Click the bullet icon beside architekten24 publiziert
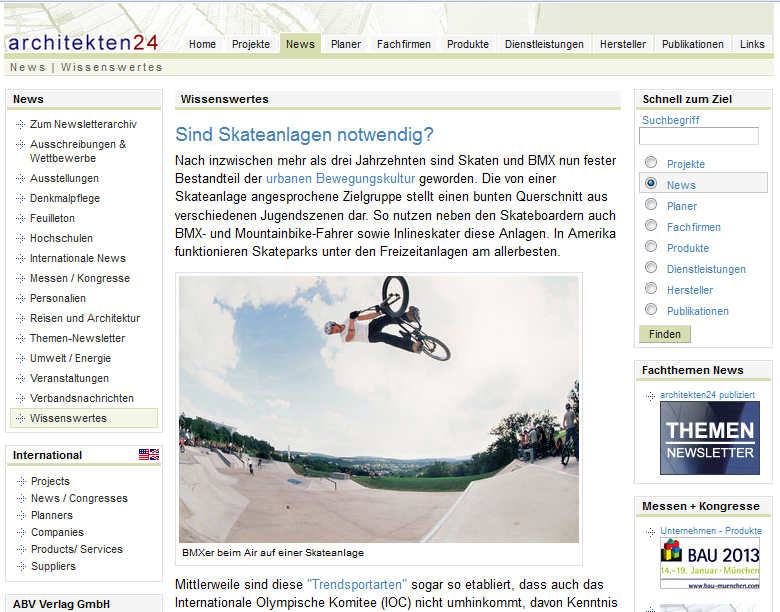The height and width of the screenshot is (612, 780). (x=650, y=395)
